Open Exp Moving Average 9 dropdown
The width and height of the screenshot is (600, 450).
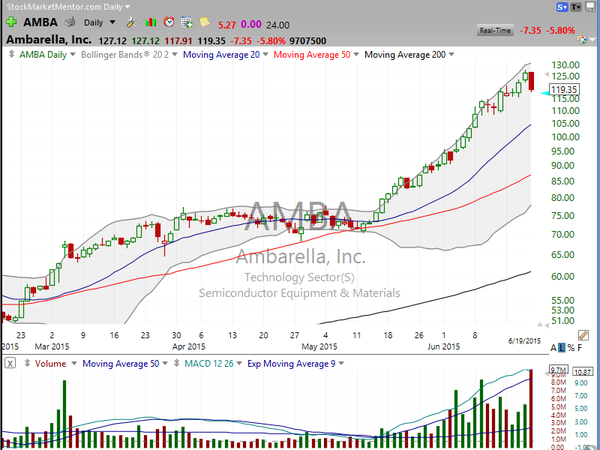(341, 363)
